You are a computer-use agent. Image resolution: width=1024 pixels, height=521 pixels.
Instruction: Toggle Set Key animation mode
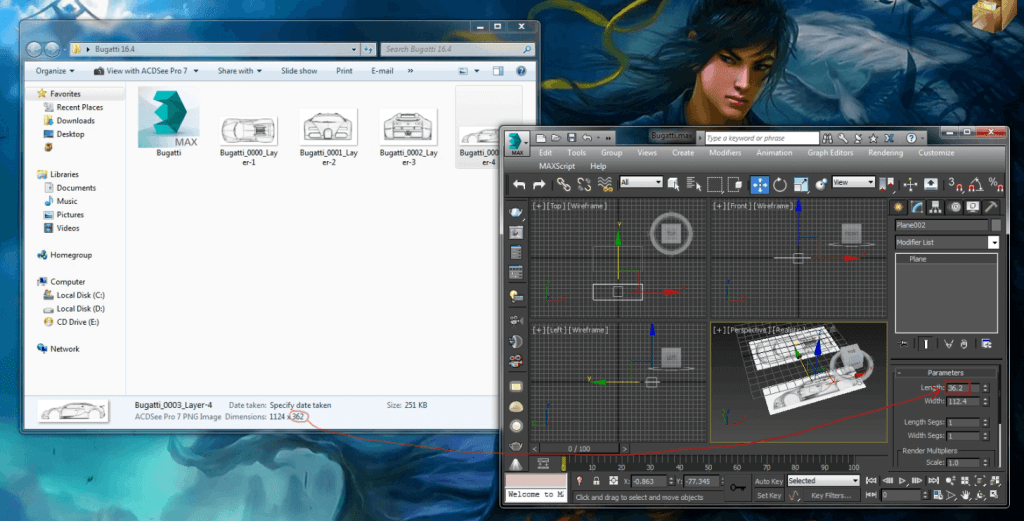click(x=769, y=496)
